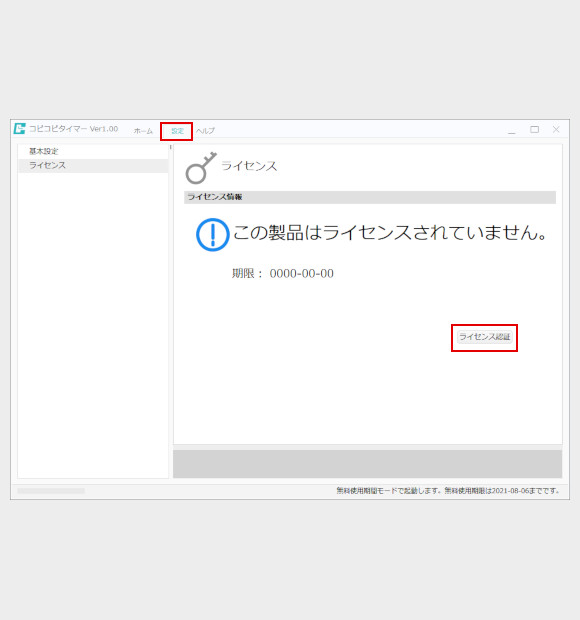Minimize the コピコピタイマー window

click(512, 130)
